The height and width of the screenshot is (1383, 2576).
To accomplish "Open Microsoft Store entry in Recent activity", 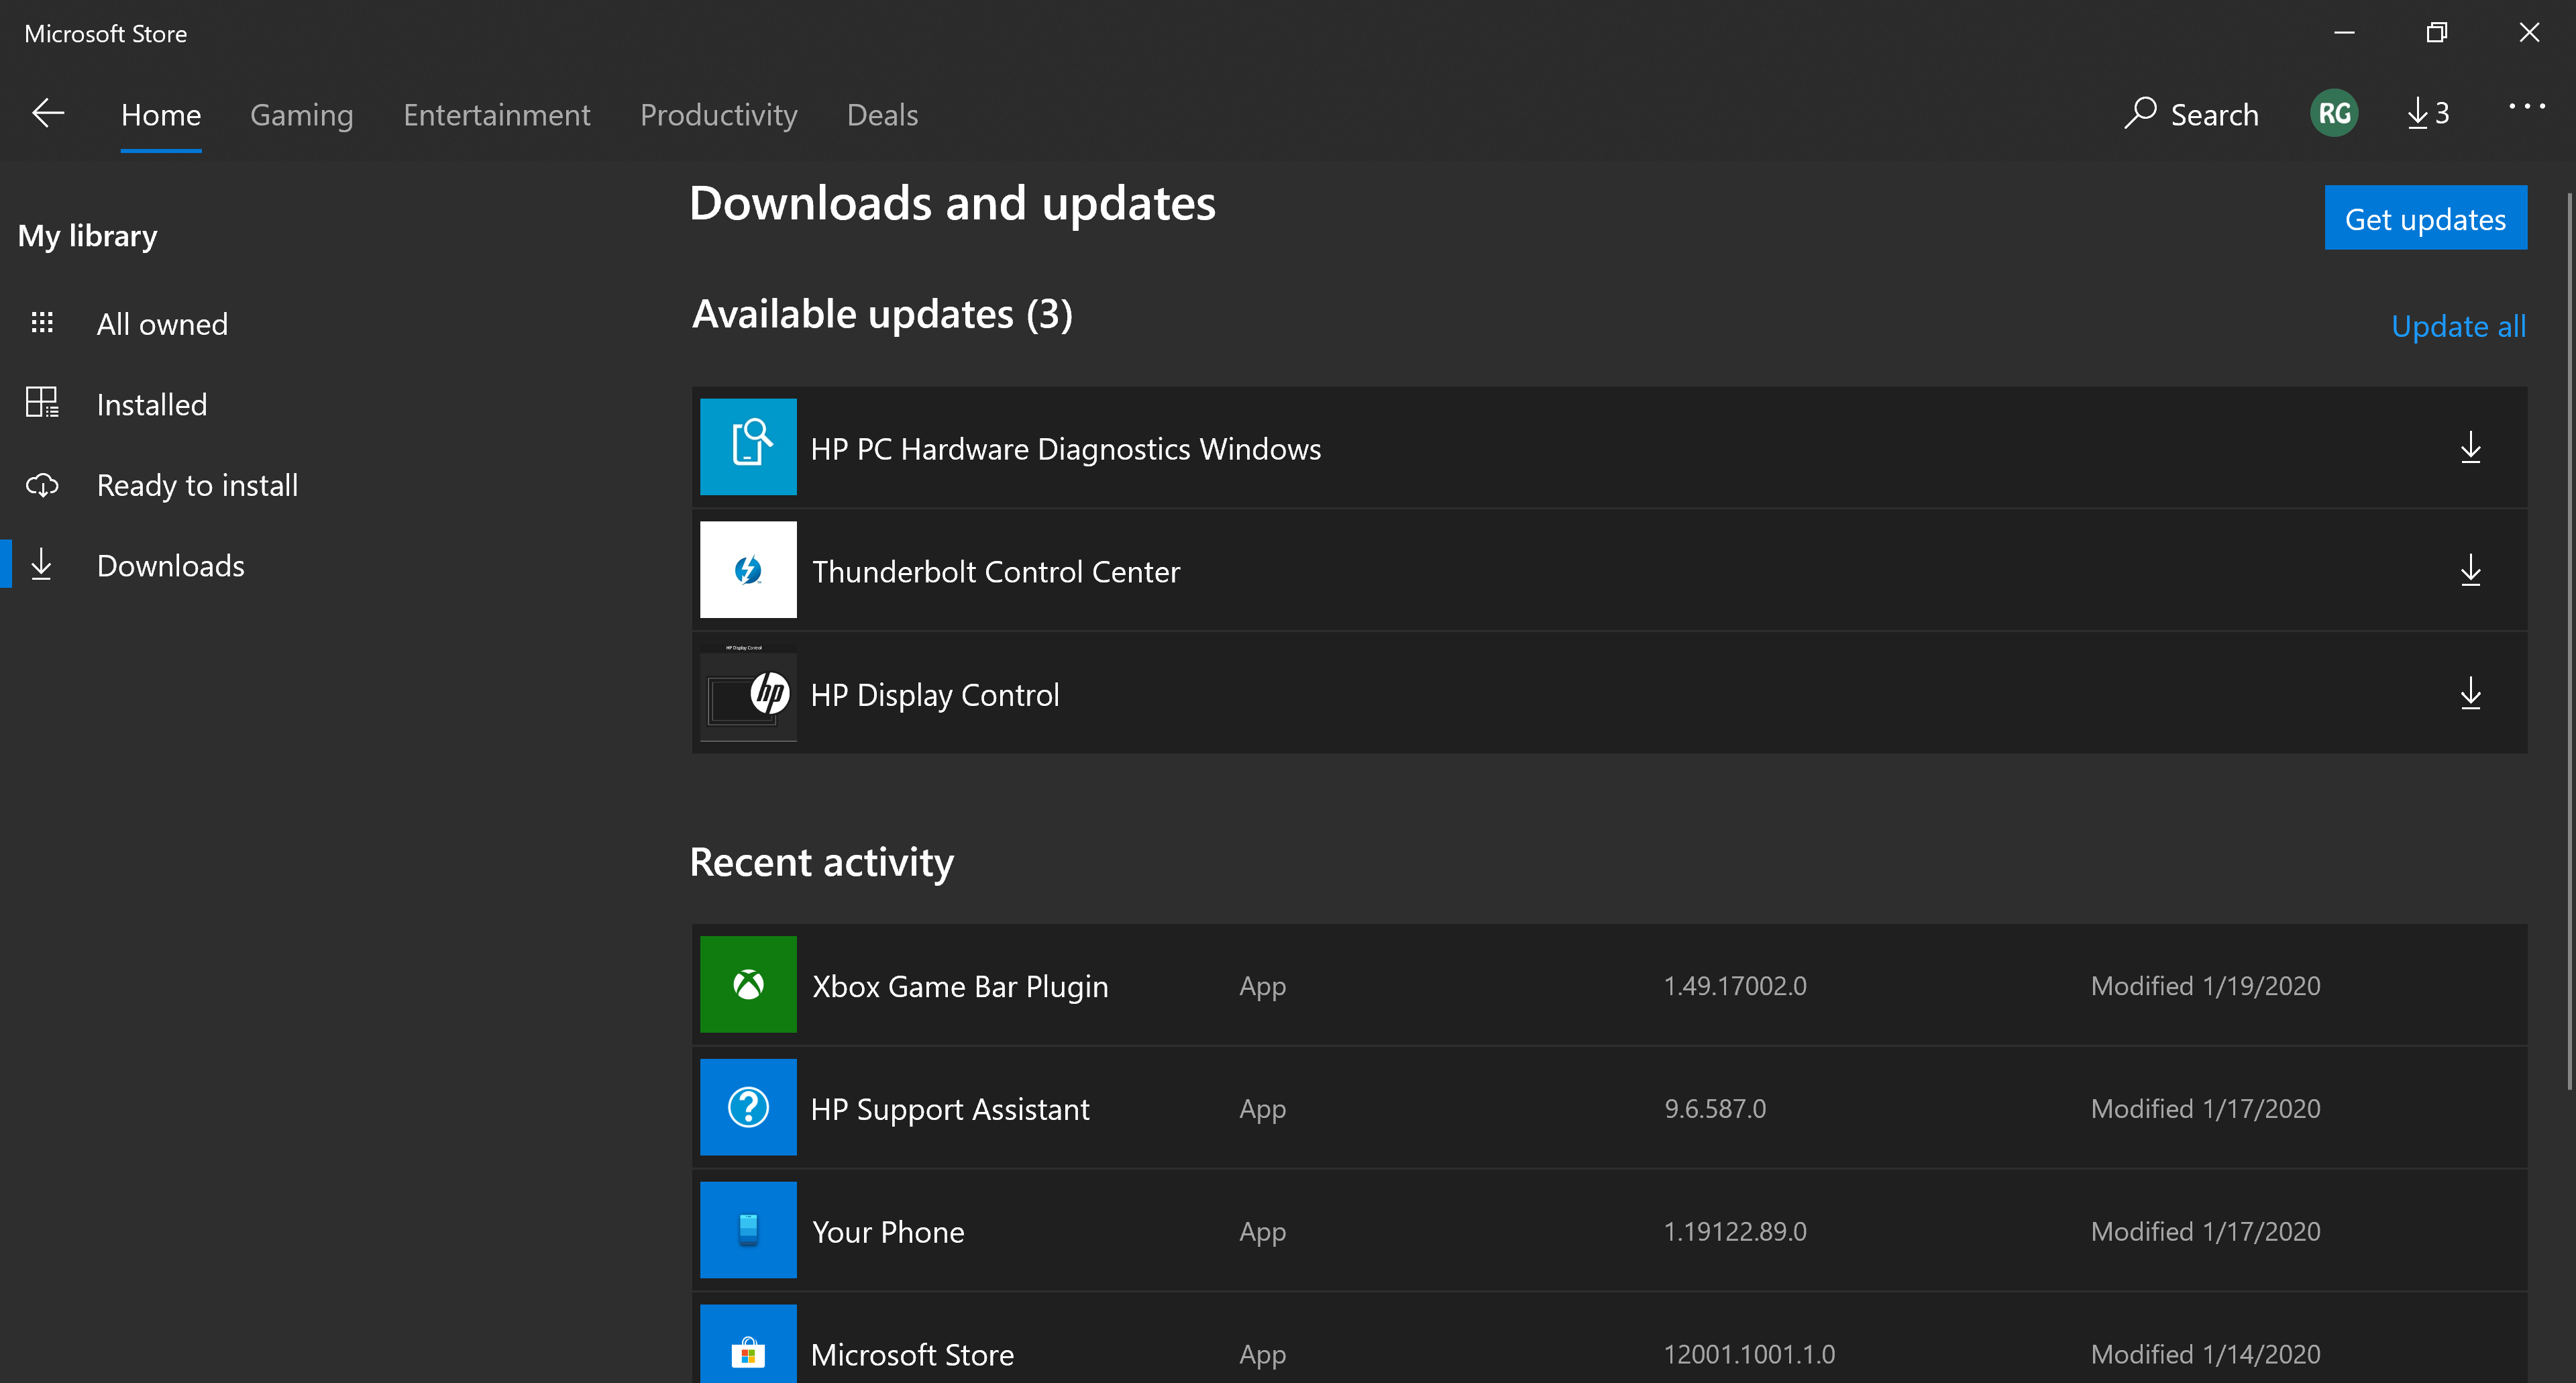I will (1609, 1339).
